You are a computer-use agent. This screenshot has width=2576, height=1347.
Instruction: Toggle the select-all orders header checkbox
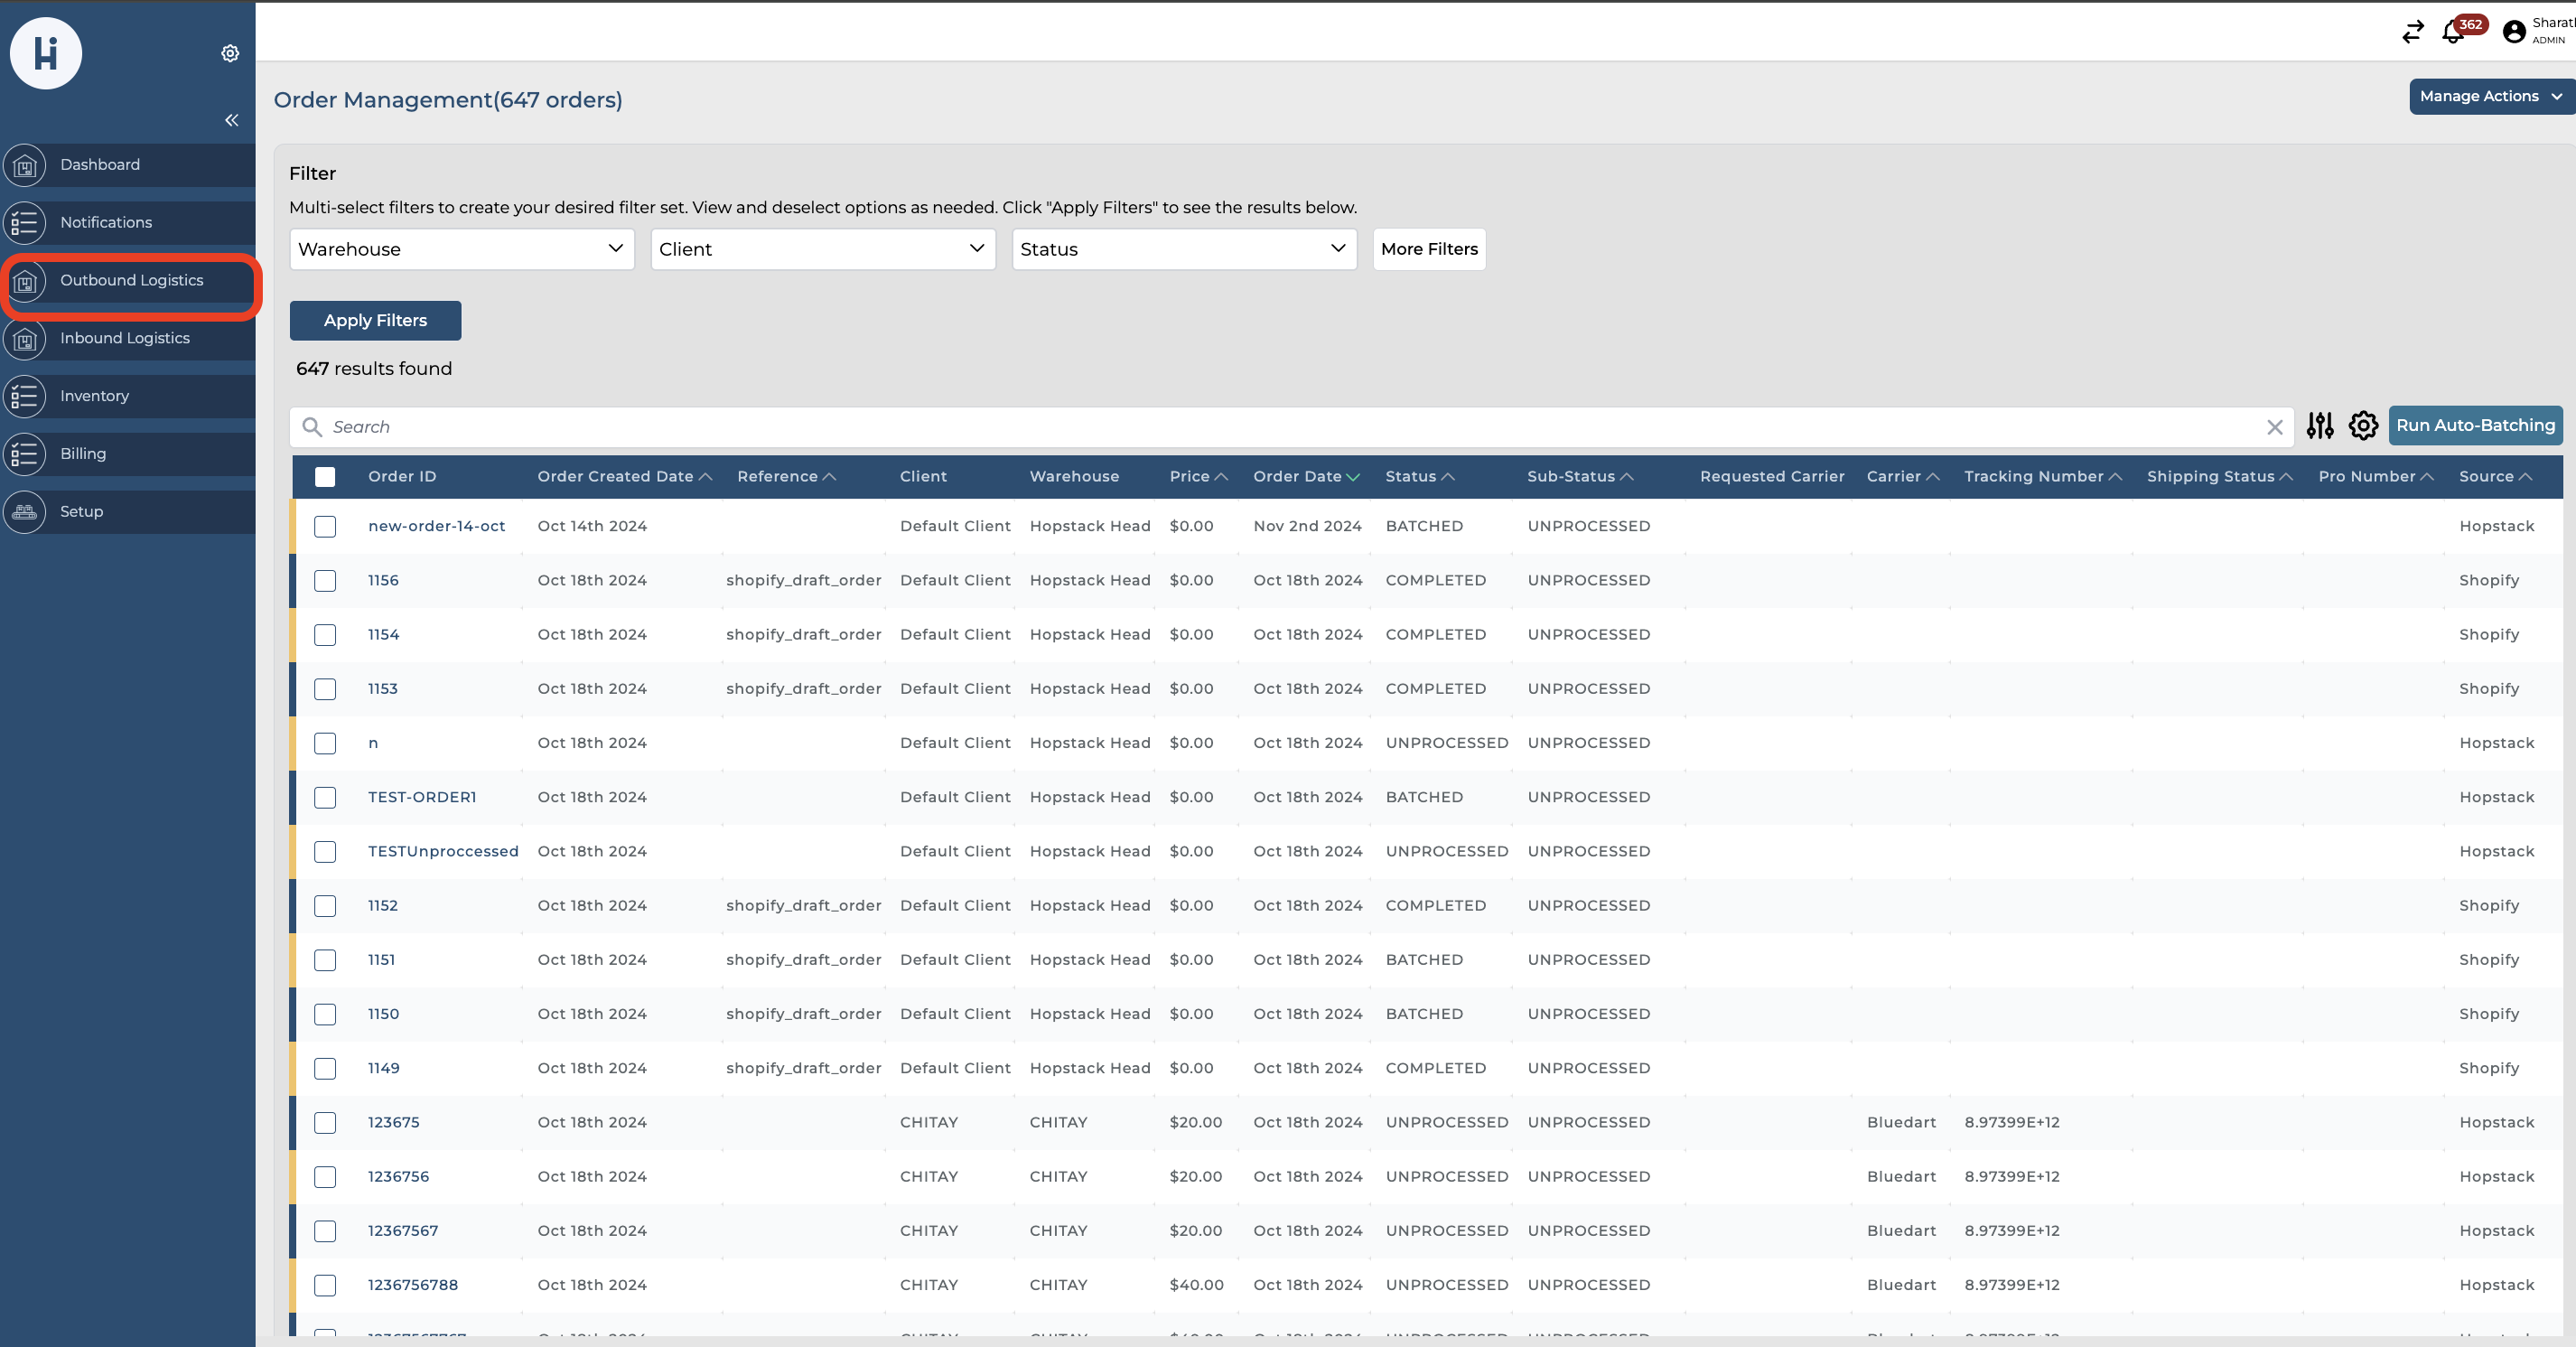(x=325, y=477)
